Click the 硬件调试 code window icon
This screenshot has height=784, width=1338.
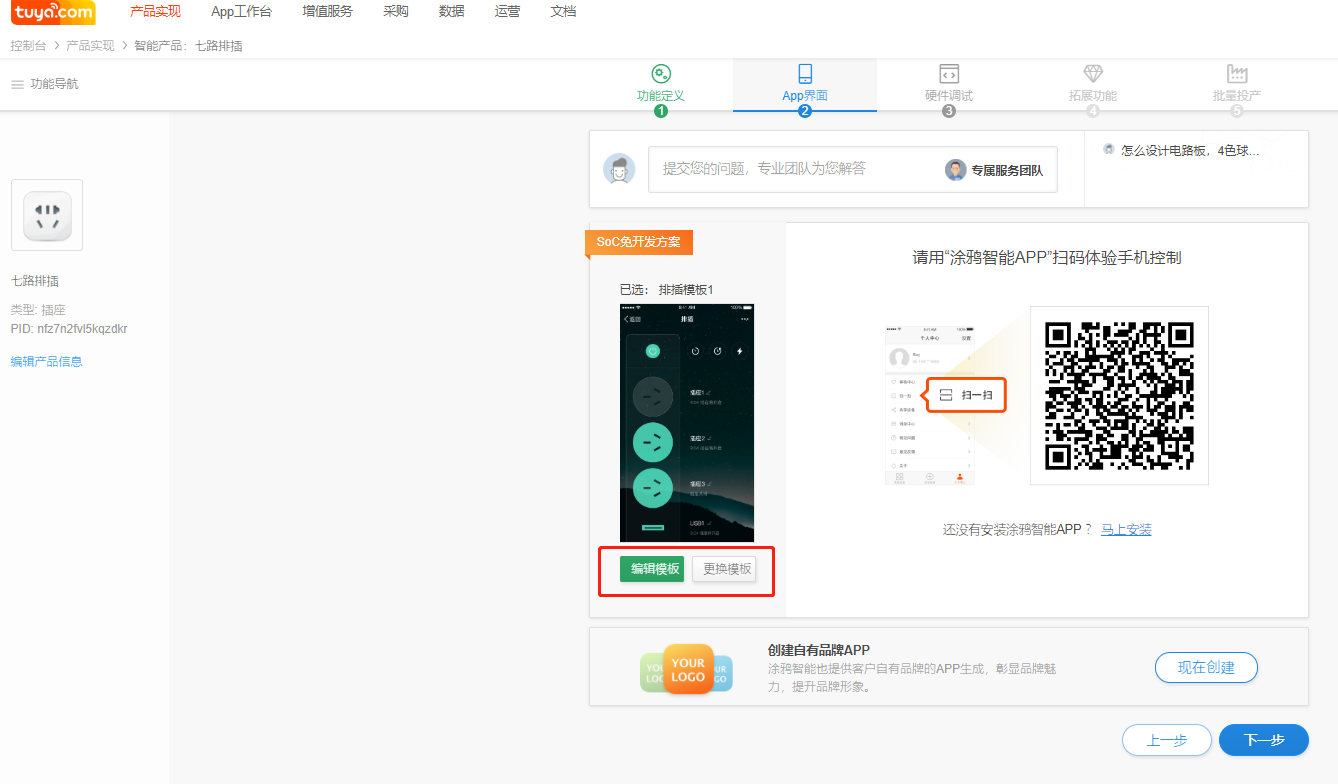[949, 74]
